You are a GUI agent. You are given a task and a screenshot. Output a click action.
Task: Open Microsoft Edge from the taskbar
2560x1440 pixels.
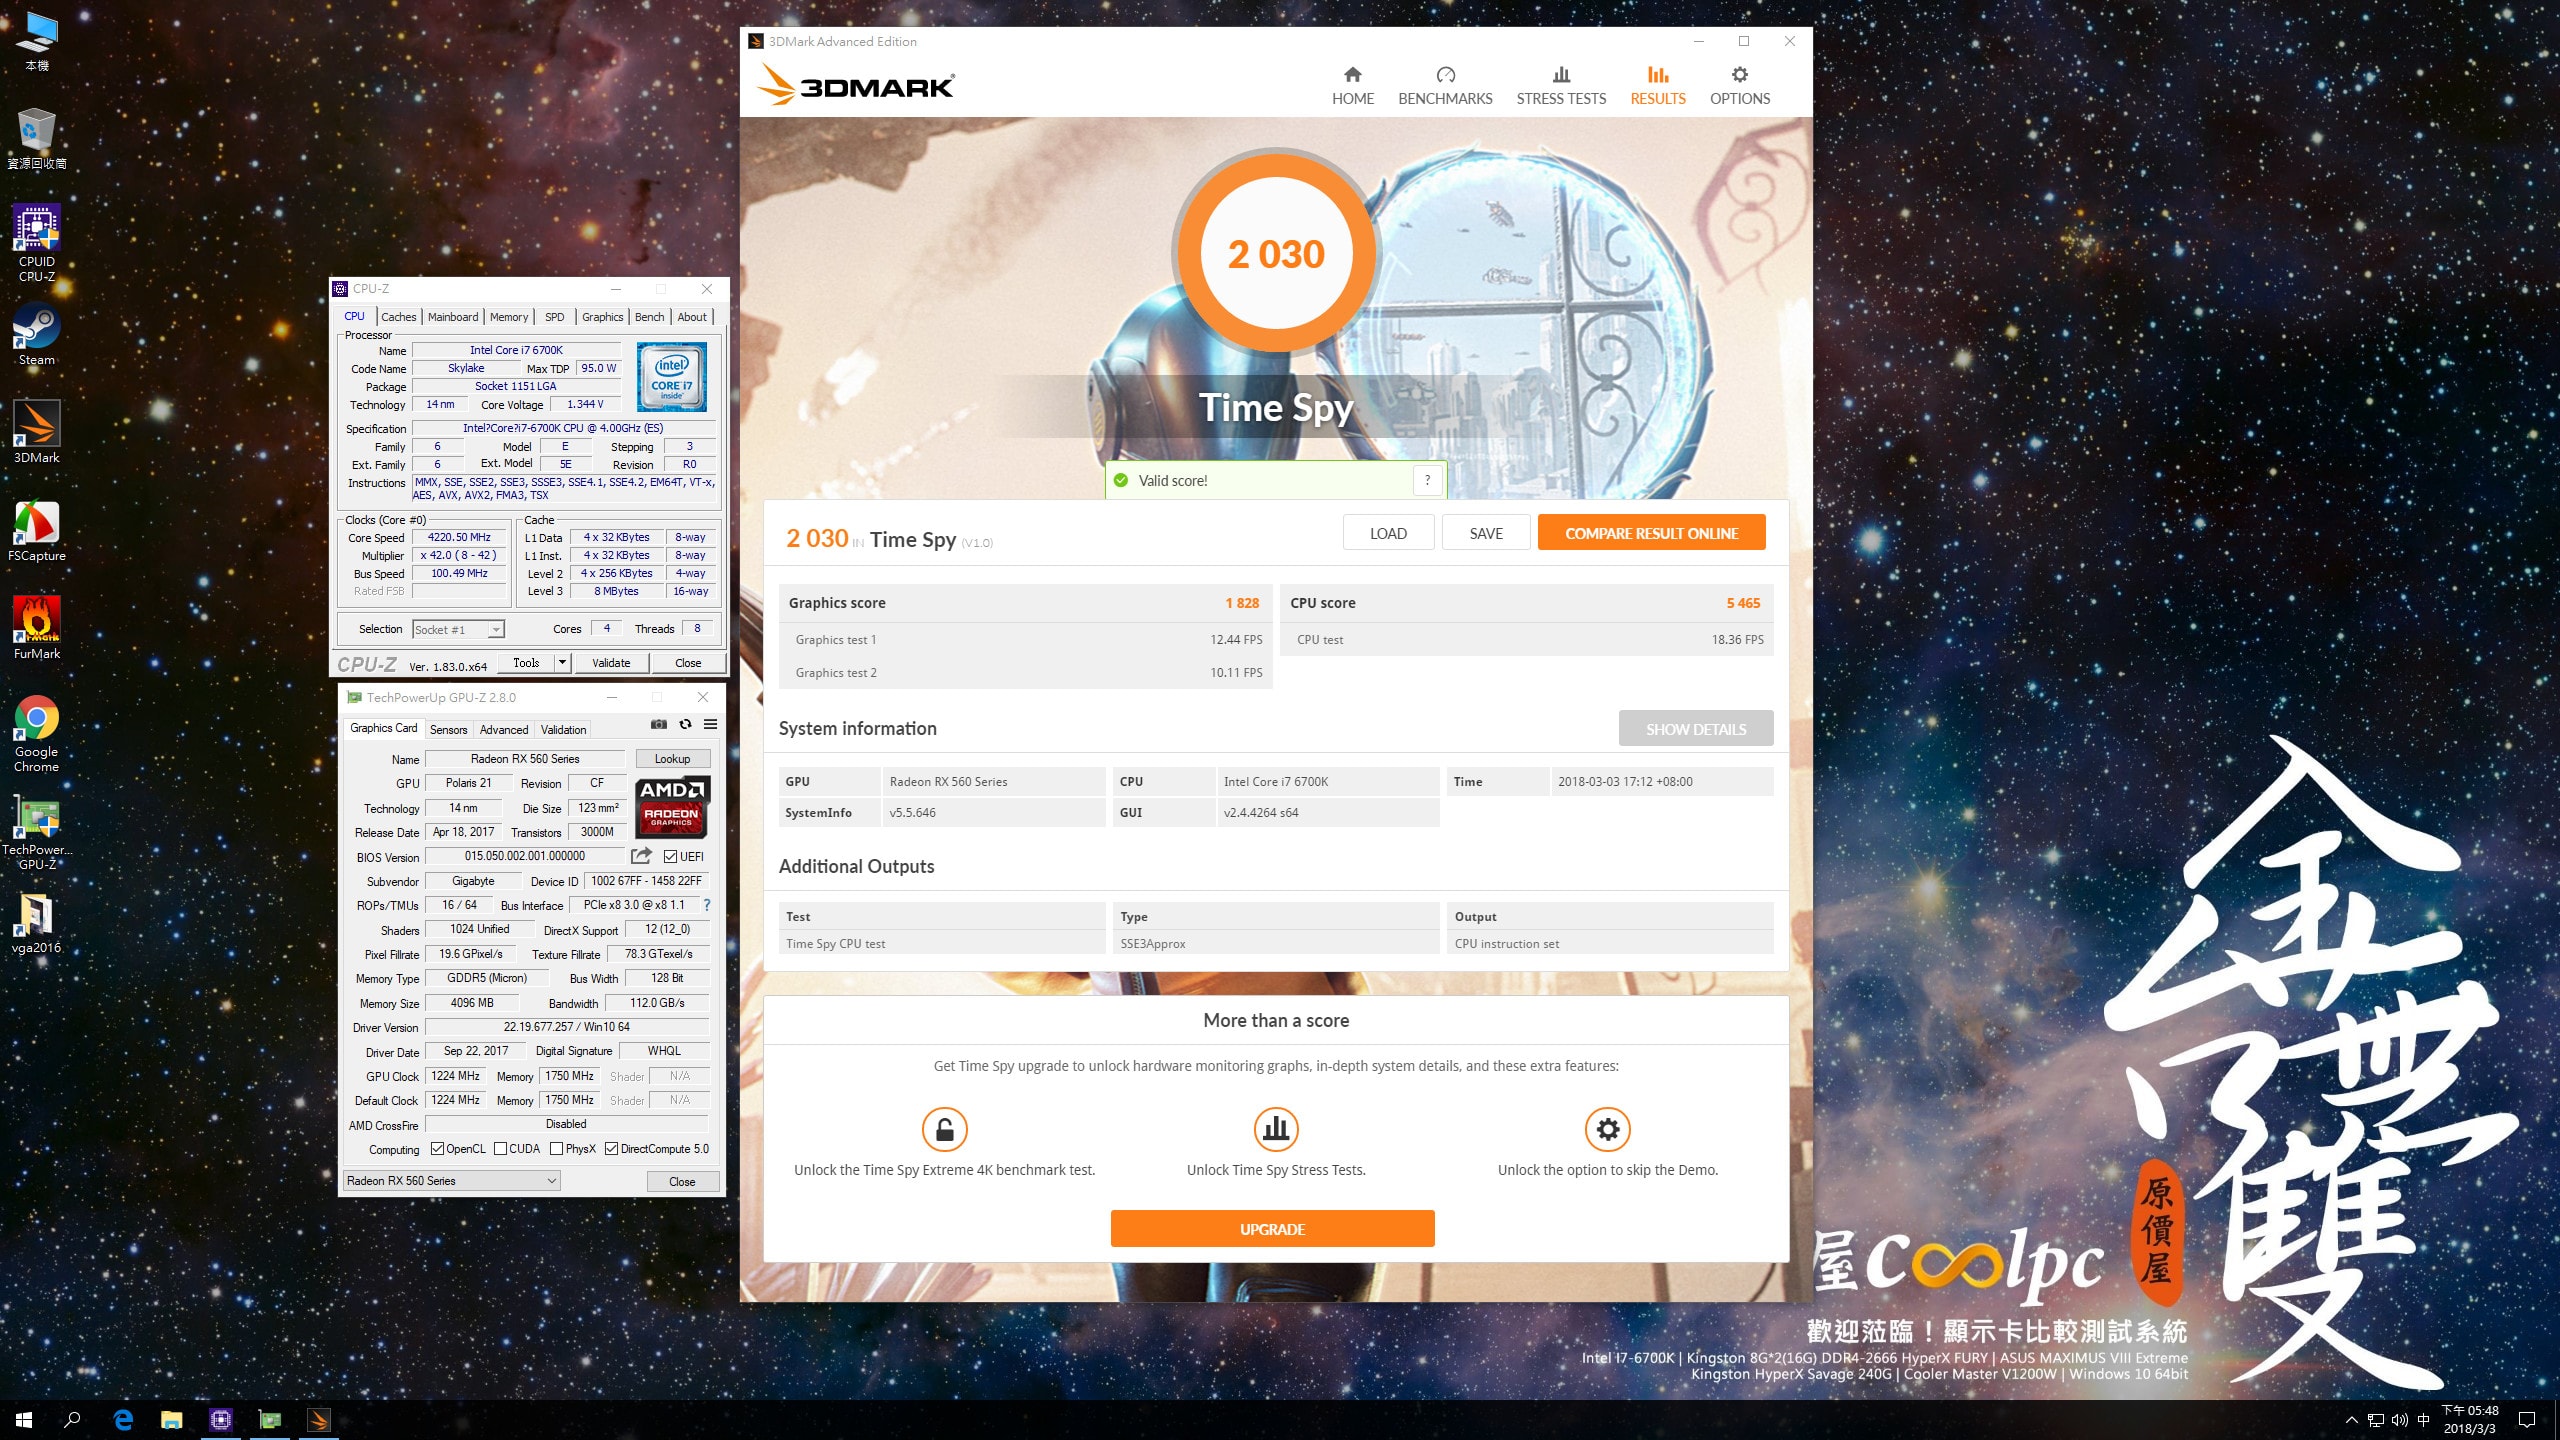click(x=123, y=1420)
